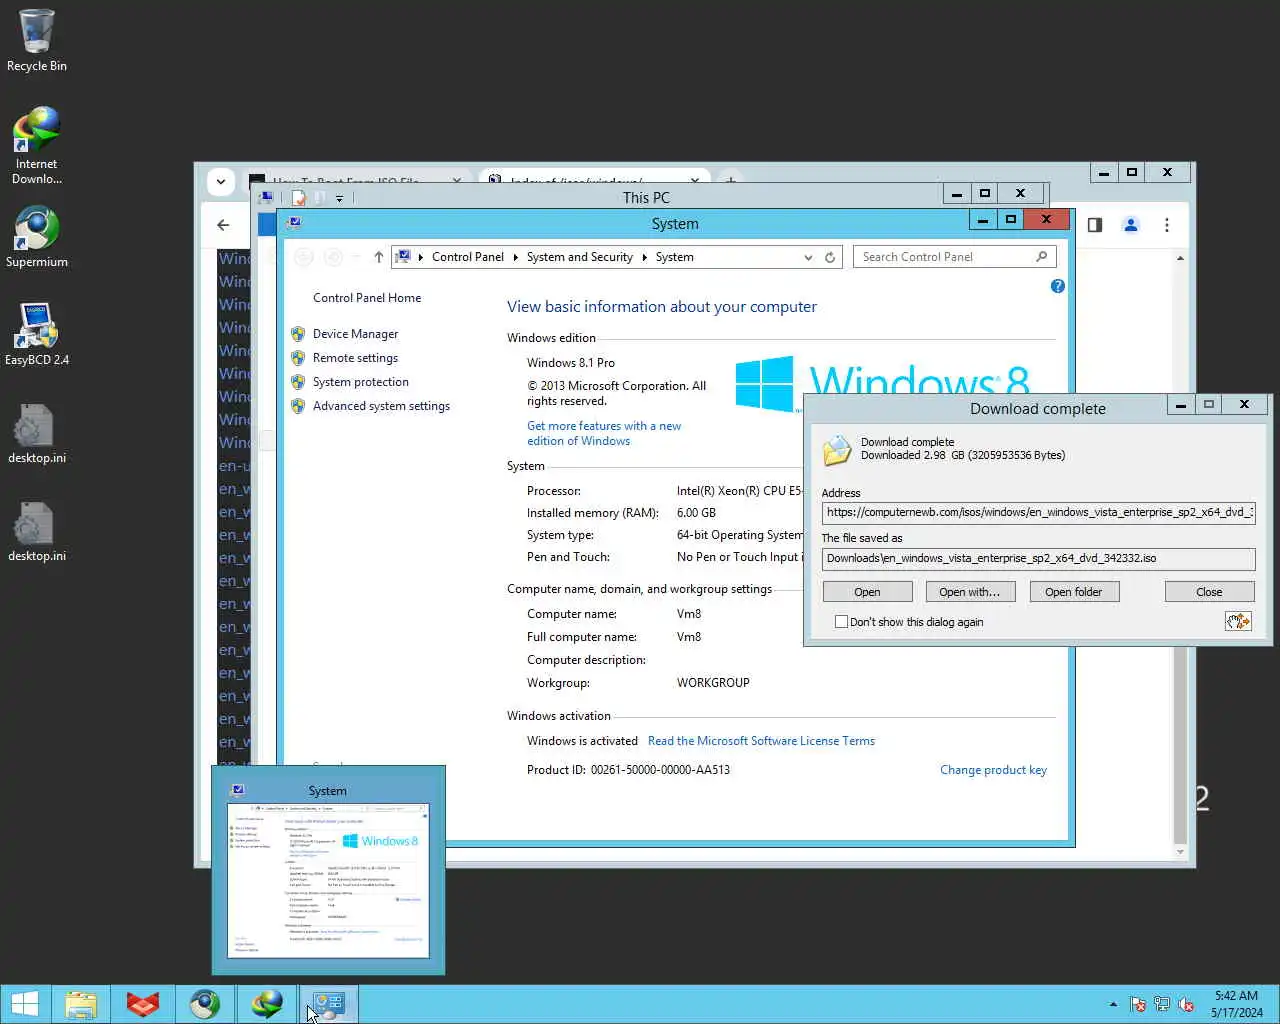Open network status tray icon

click(1161, 1004)
